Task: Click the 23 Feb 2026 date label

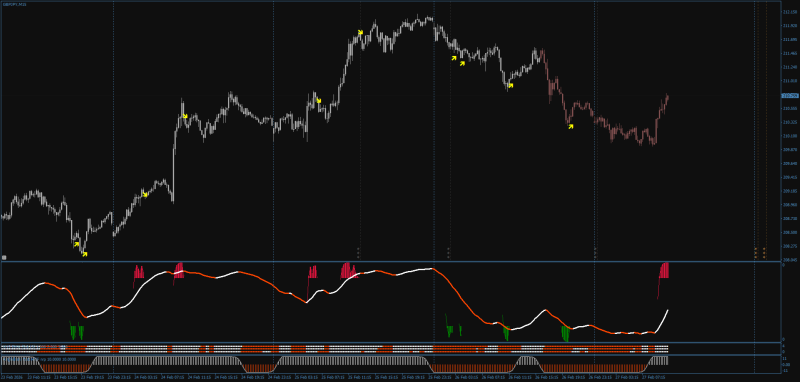Action: coord(12,377)
